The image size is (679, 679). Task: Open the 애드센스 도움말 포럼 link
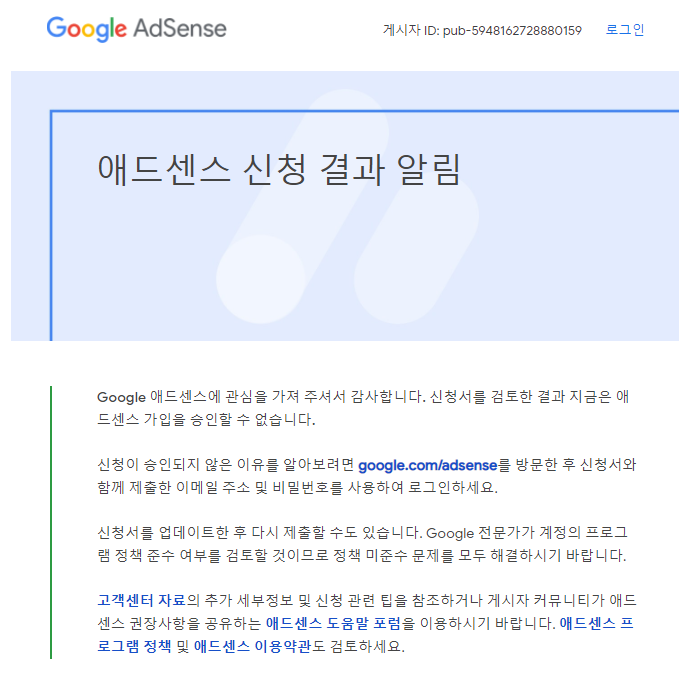point(333,623)
